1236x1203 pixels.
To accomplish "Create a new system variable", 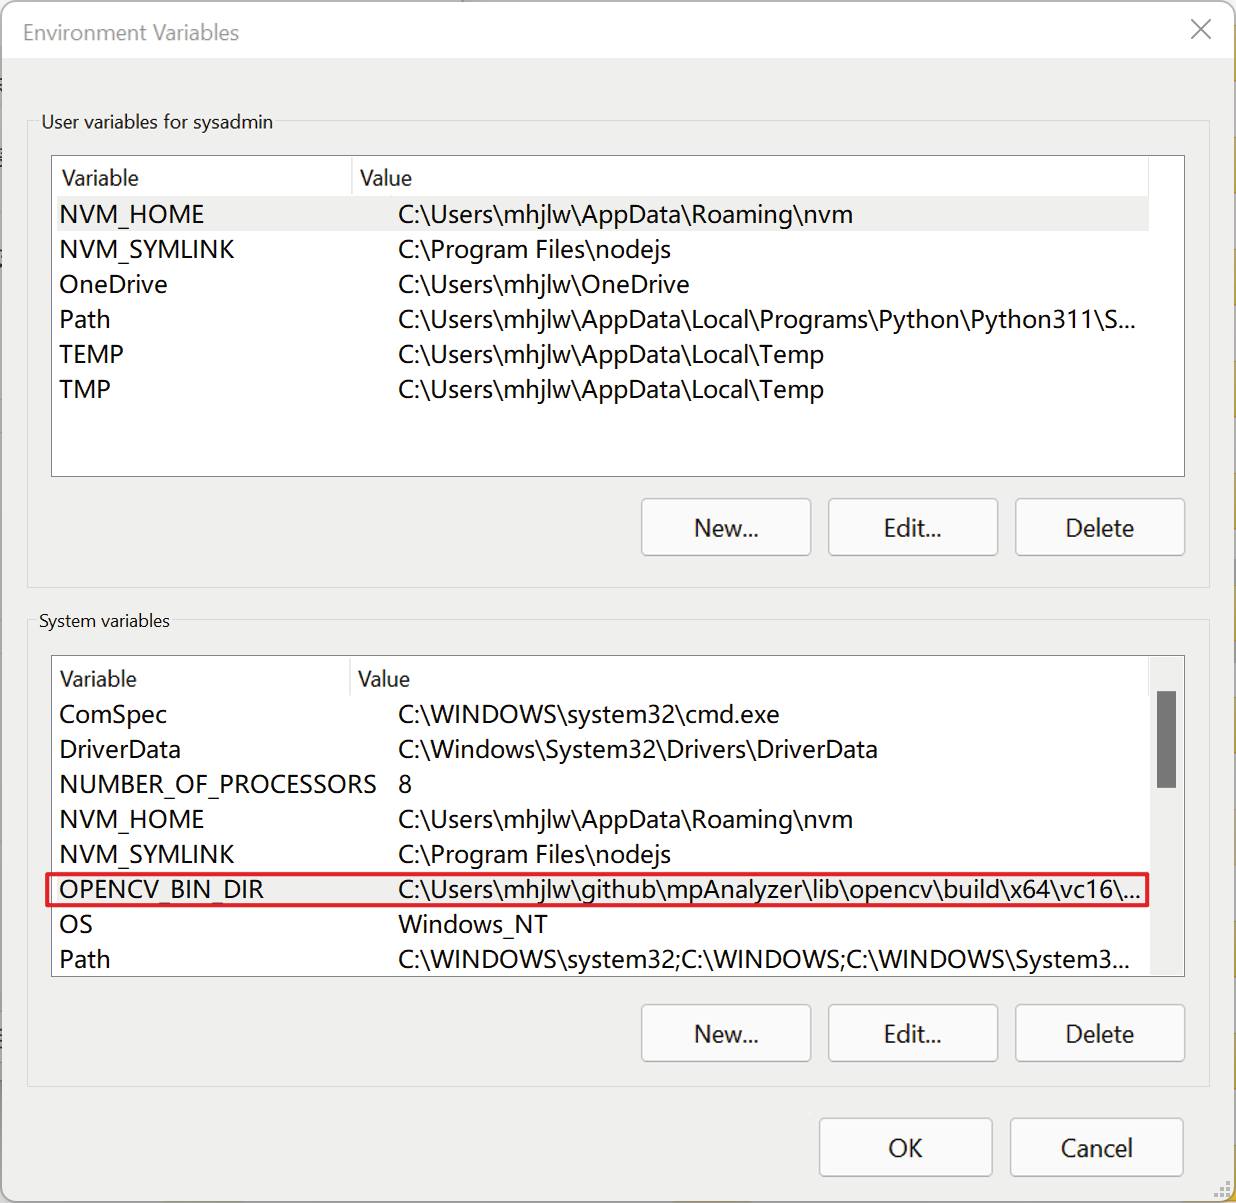I will [x=725, y=1034].
